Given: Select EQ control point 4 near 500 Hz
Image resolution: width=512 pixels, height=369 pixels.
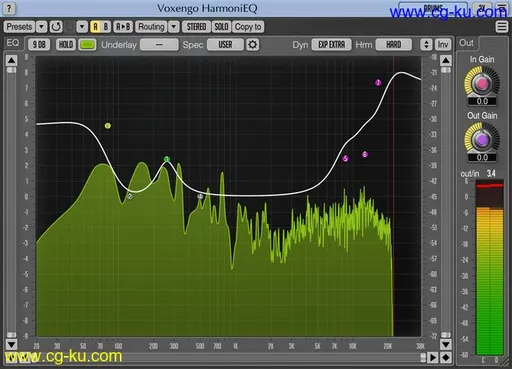Looking at the screenshot, I should (x=200, y=196).
